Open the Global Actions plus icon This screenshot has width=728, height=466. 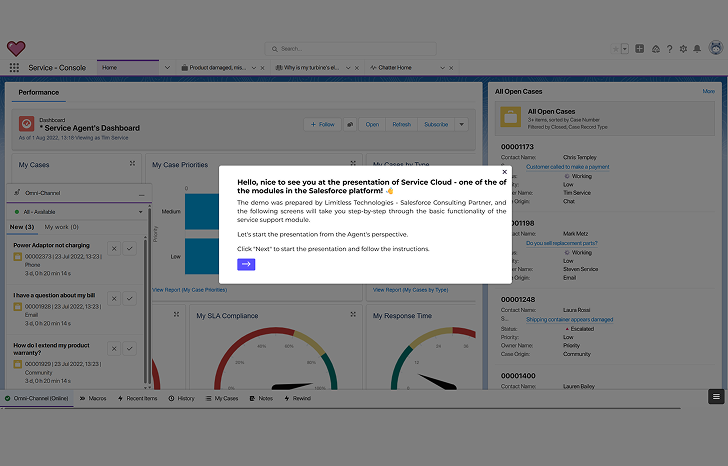pos(639,49)
